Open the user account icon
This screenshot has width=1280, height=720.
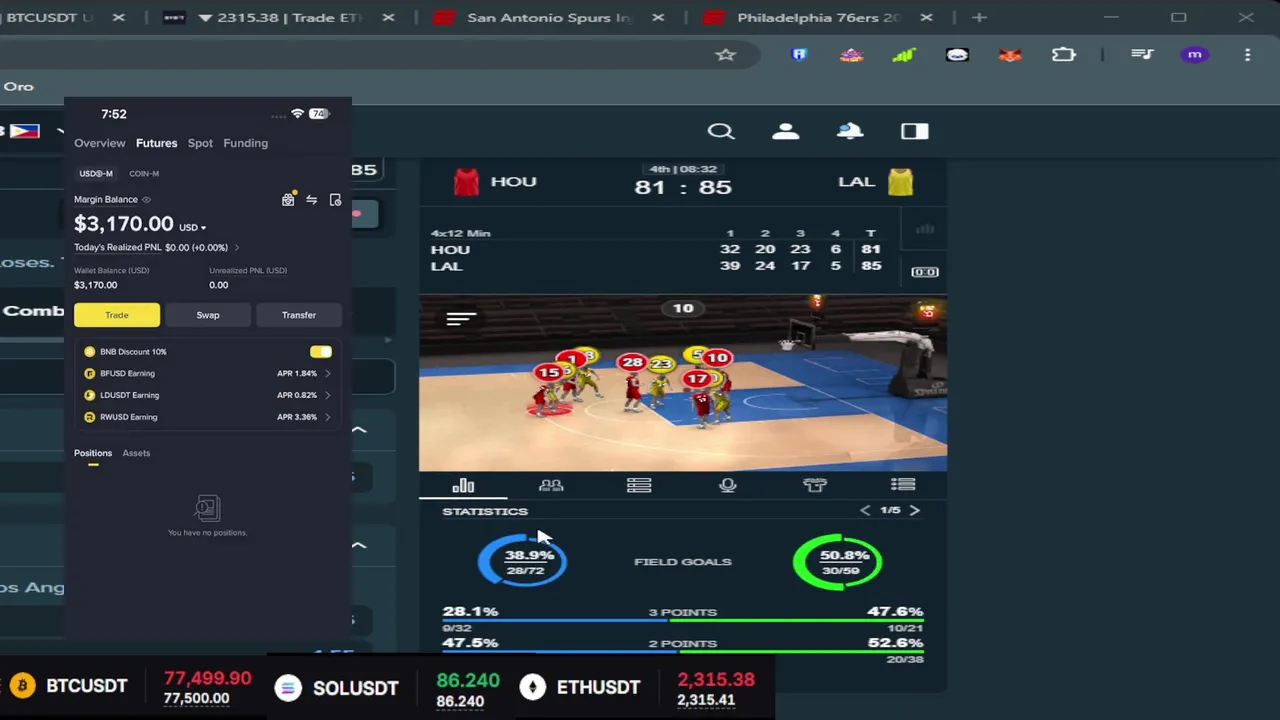[x=786, y=131]
